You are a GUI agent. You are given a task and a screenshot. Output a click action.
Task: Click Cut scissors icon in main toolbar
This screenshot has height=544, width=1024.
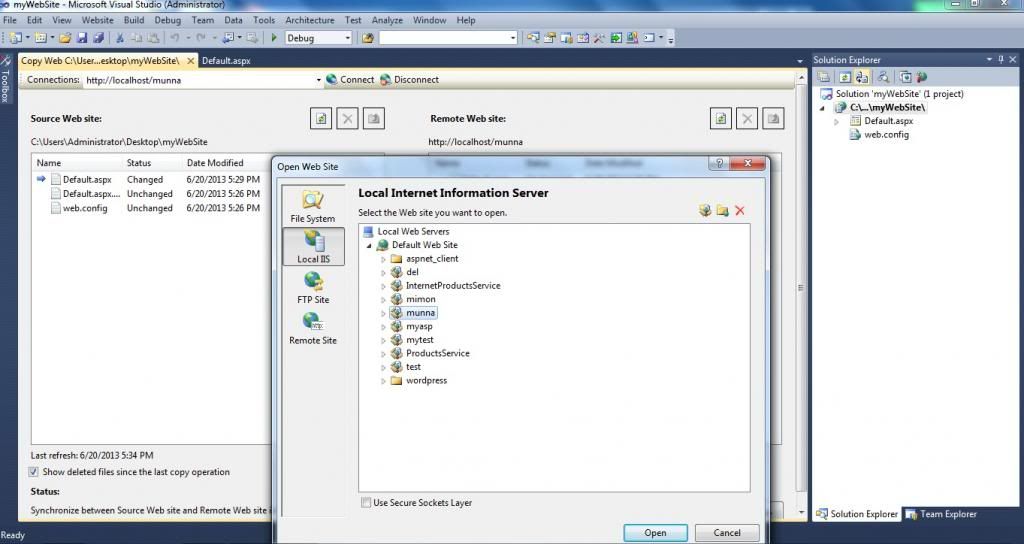(120, 38)
